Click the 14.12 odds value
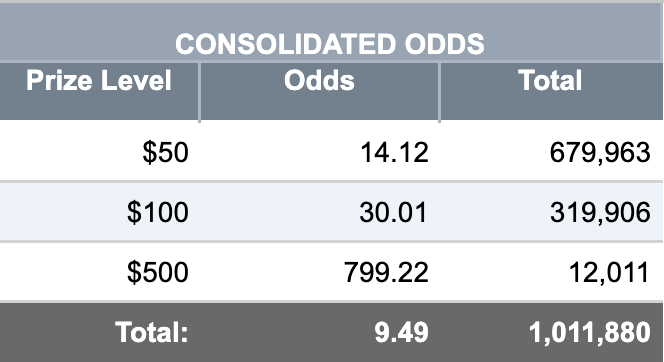The width and height of the screenshot is (664, 362). coord(394,152)
